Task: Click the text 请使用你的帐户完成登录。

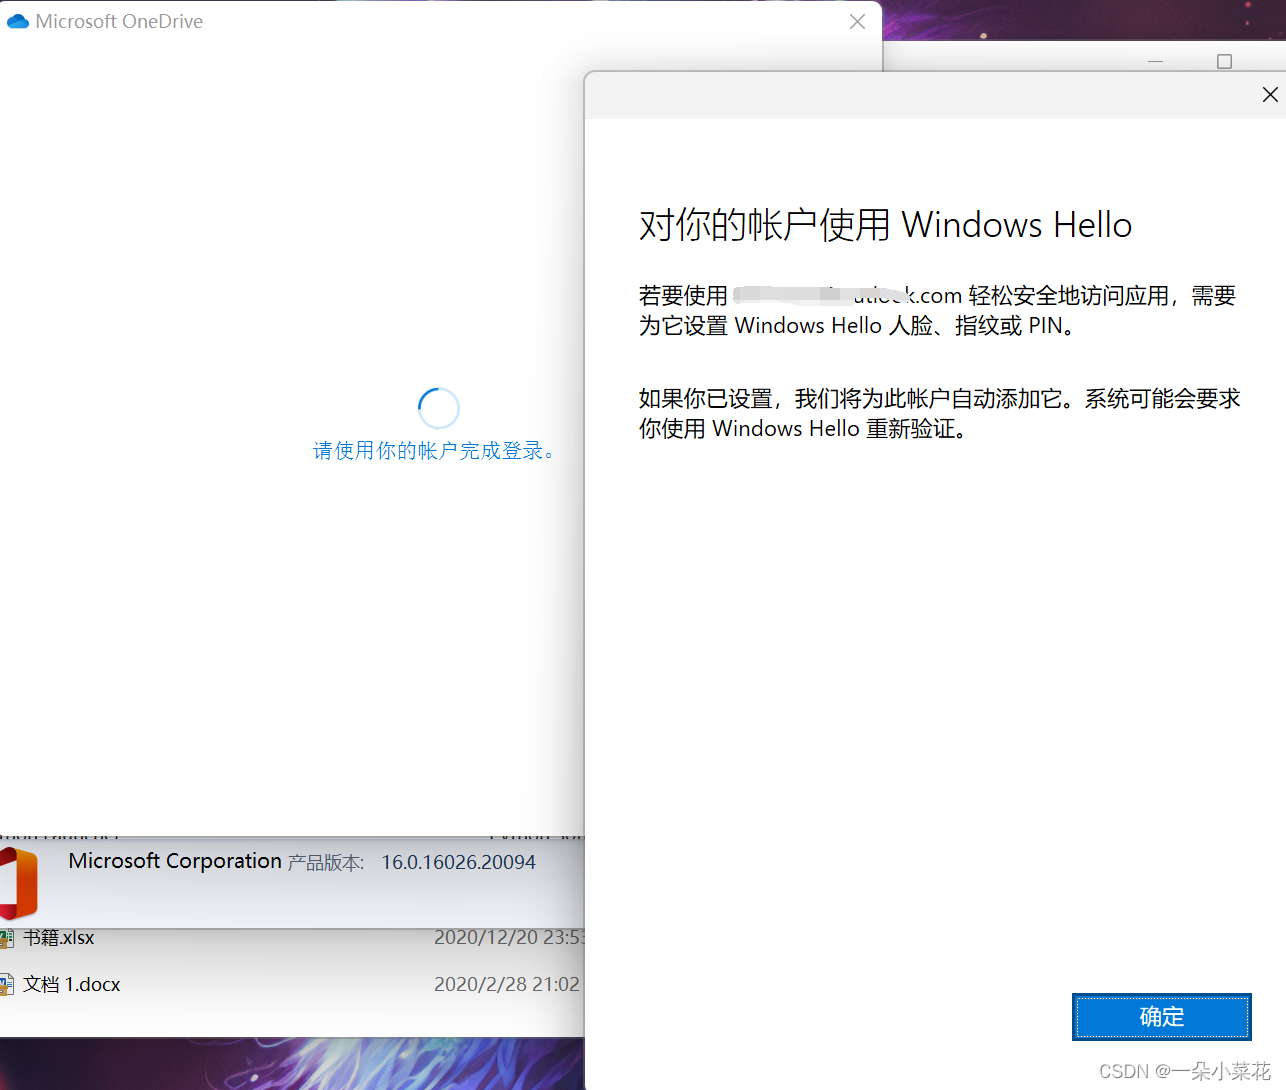Action: tap(433, 451)
